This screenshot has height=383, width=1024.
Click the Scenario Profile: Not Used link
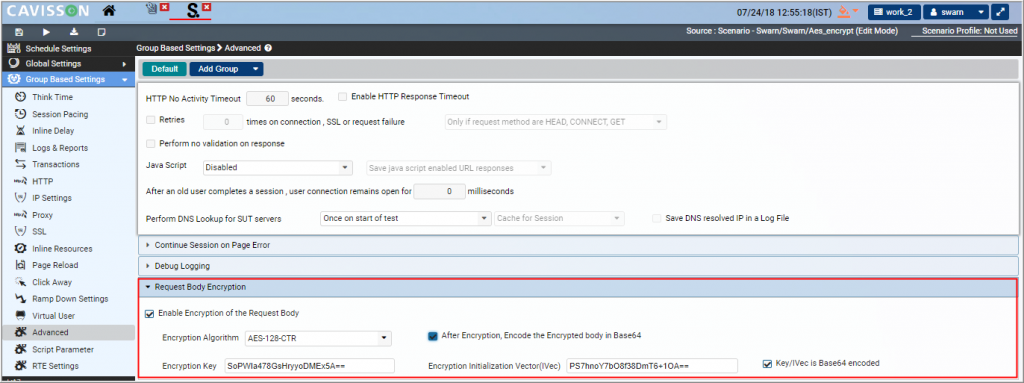[969, 31]
